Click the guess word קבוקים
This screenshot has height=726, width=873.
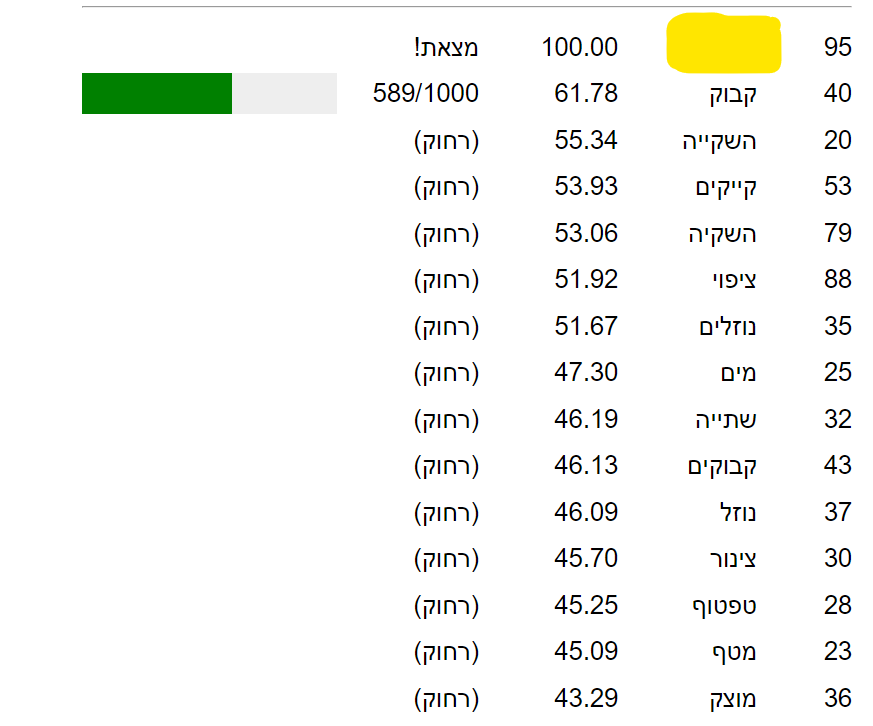pos(722,466)
